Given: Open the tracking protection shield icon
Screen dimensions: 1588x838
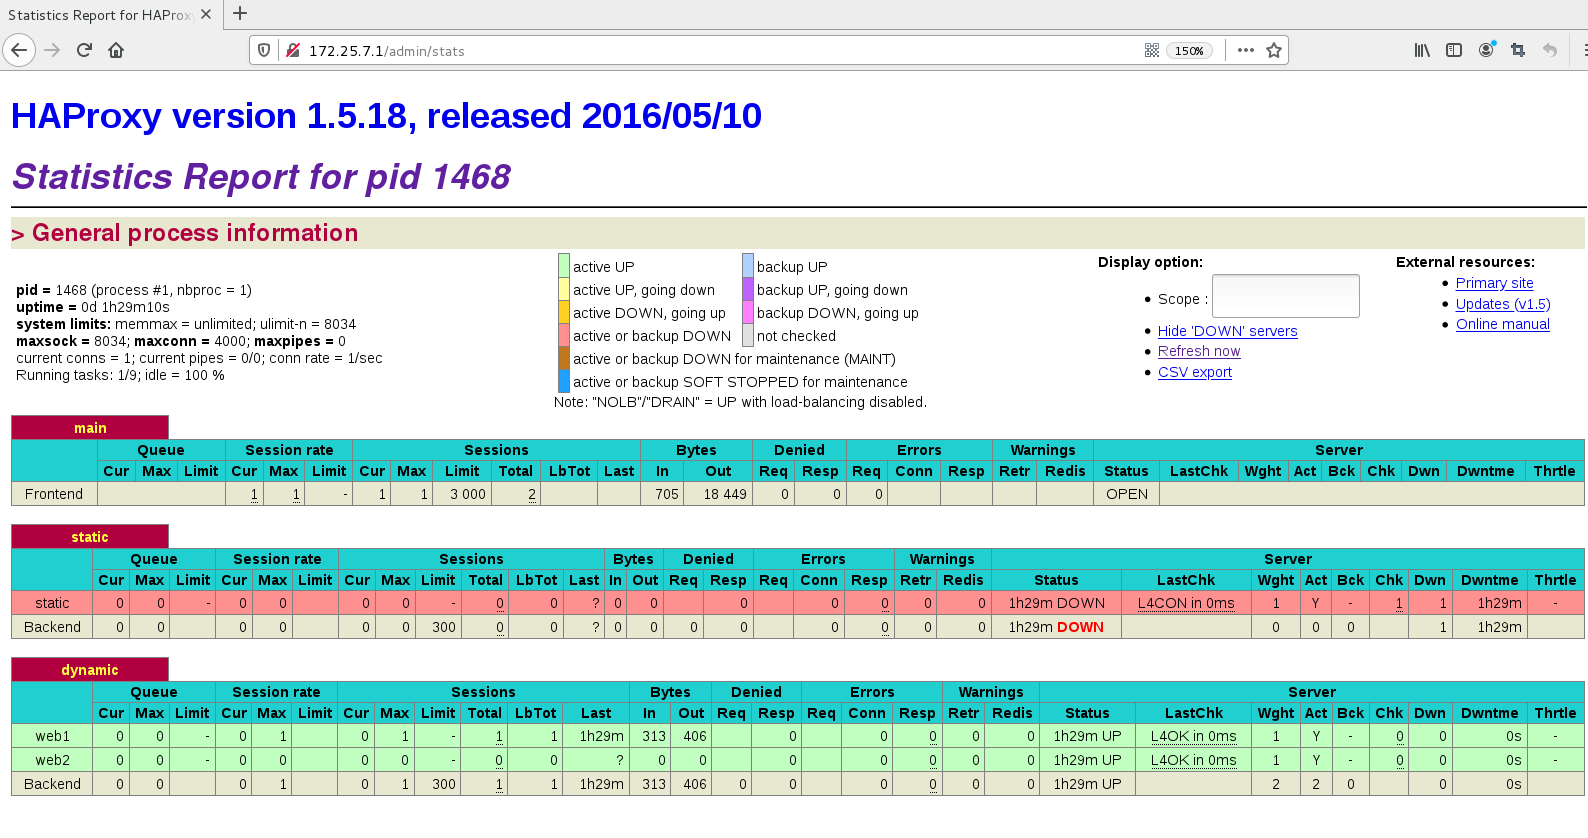Looking at the screenshot, I should pyautogui.click(x=264, y=50).
